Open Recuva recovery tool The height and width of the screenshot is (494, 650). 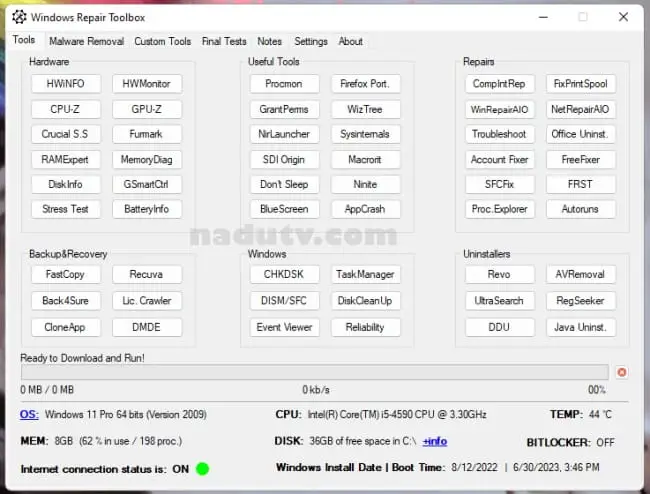146,274
